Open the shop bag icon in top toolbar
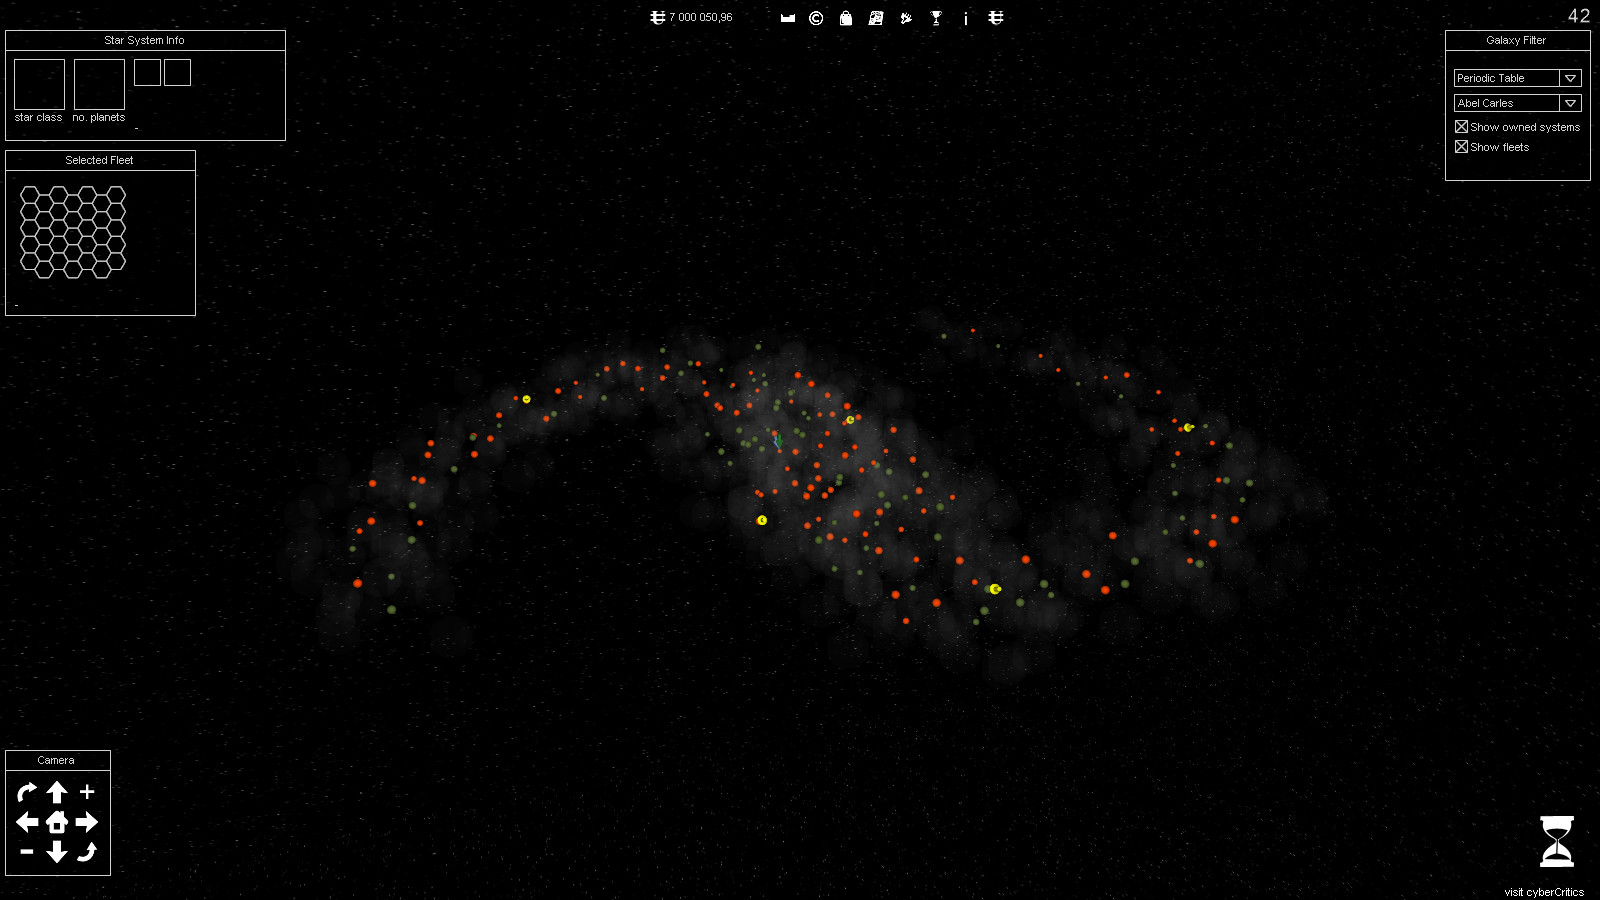The height and width of the screenshot is (900, 1600). point(845,18)
